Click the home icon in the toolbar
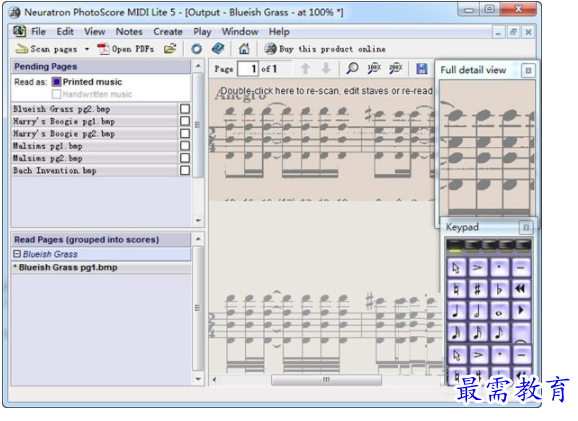This screenshot has width=578, height=421. (x=244, y=49)
